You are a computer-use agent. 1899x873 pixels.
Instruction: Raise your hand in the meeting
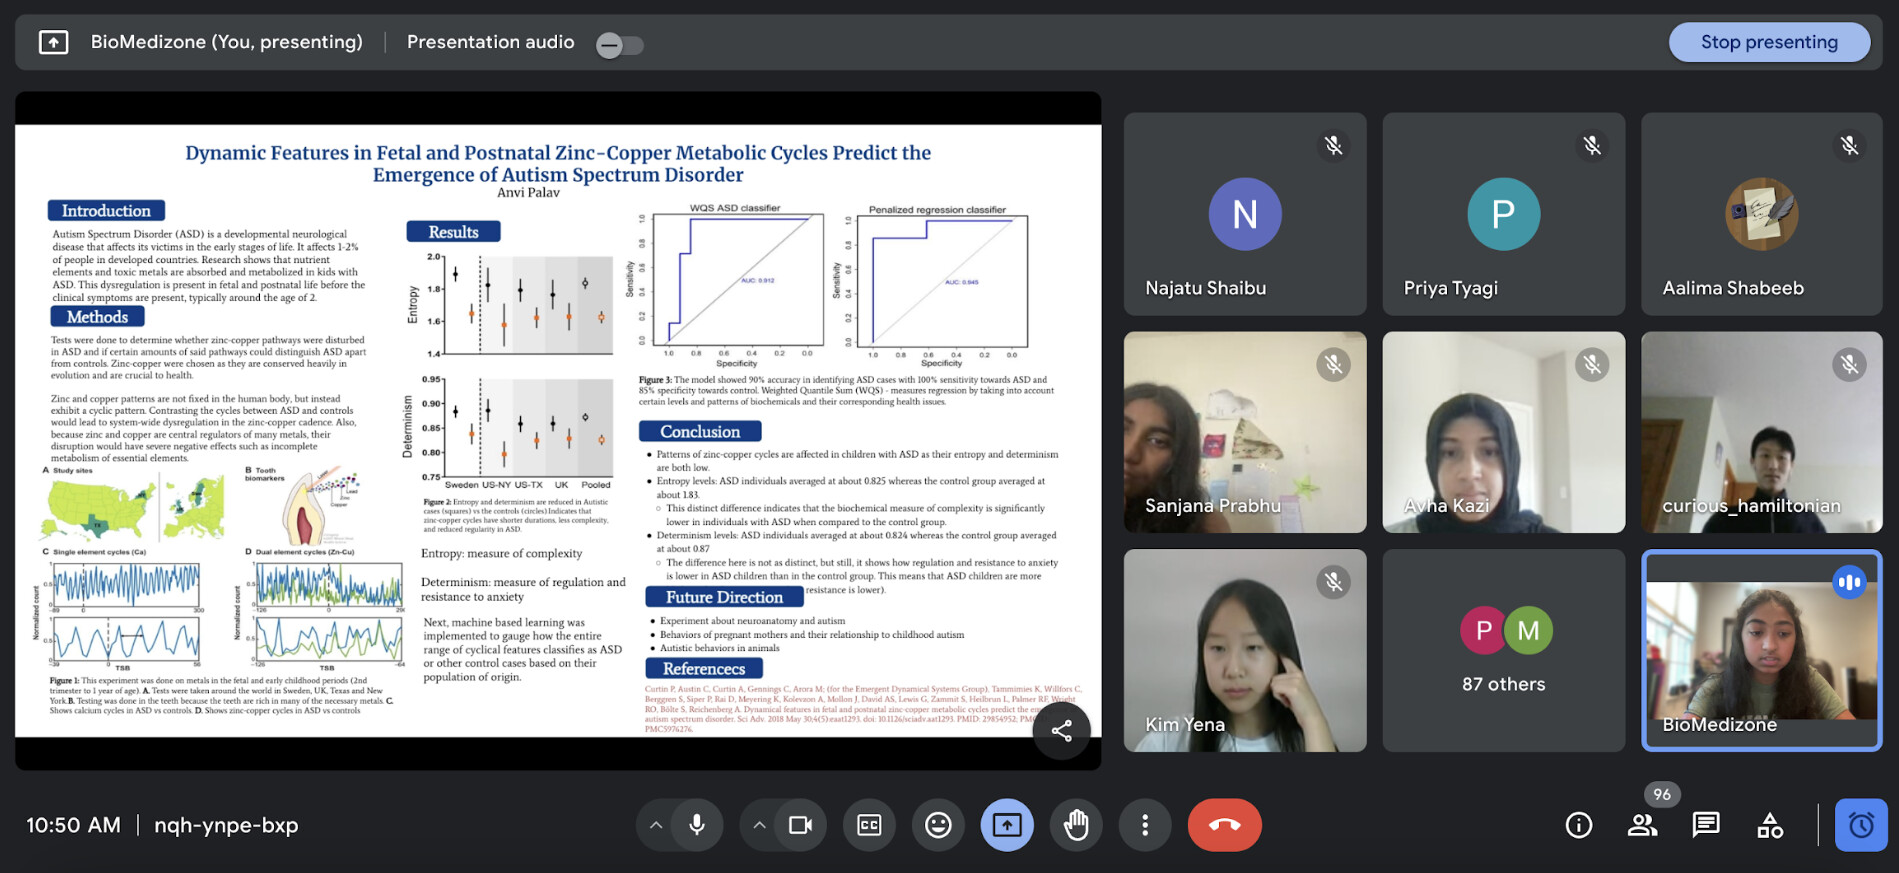(1076, 825)
